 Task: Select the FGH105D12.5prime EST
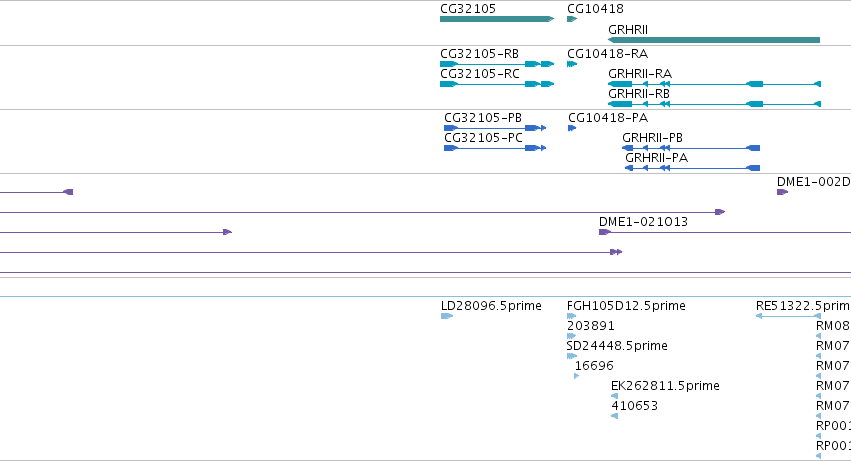[571, 316]
